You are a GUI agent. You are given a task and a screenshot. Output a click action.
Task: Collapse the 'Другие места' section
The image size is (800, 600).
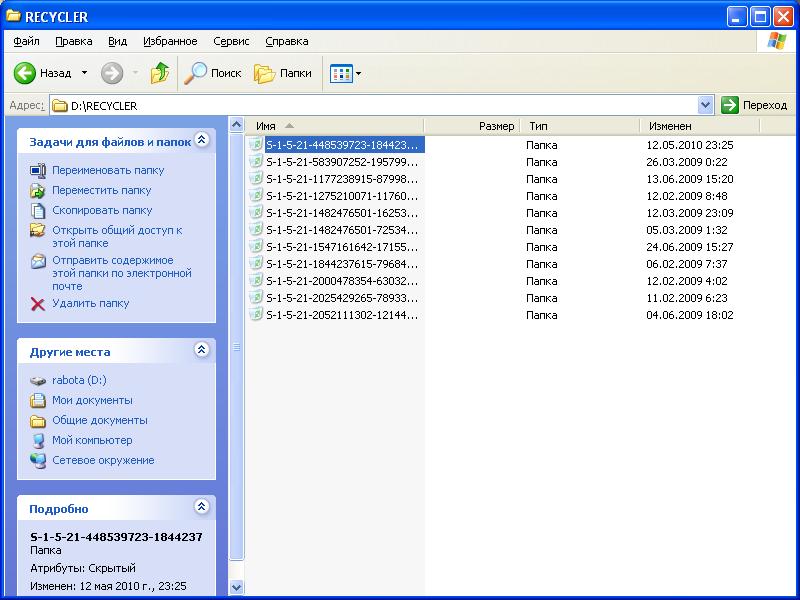[201, 350]
